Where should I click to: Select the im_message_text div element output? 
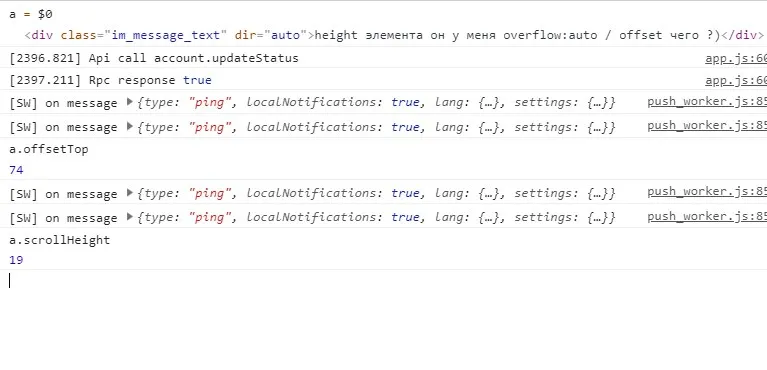394,35
